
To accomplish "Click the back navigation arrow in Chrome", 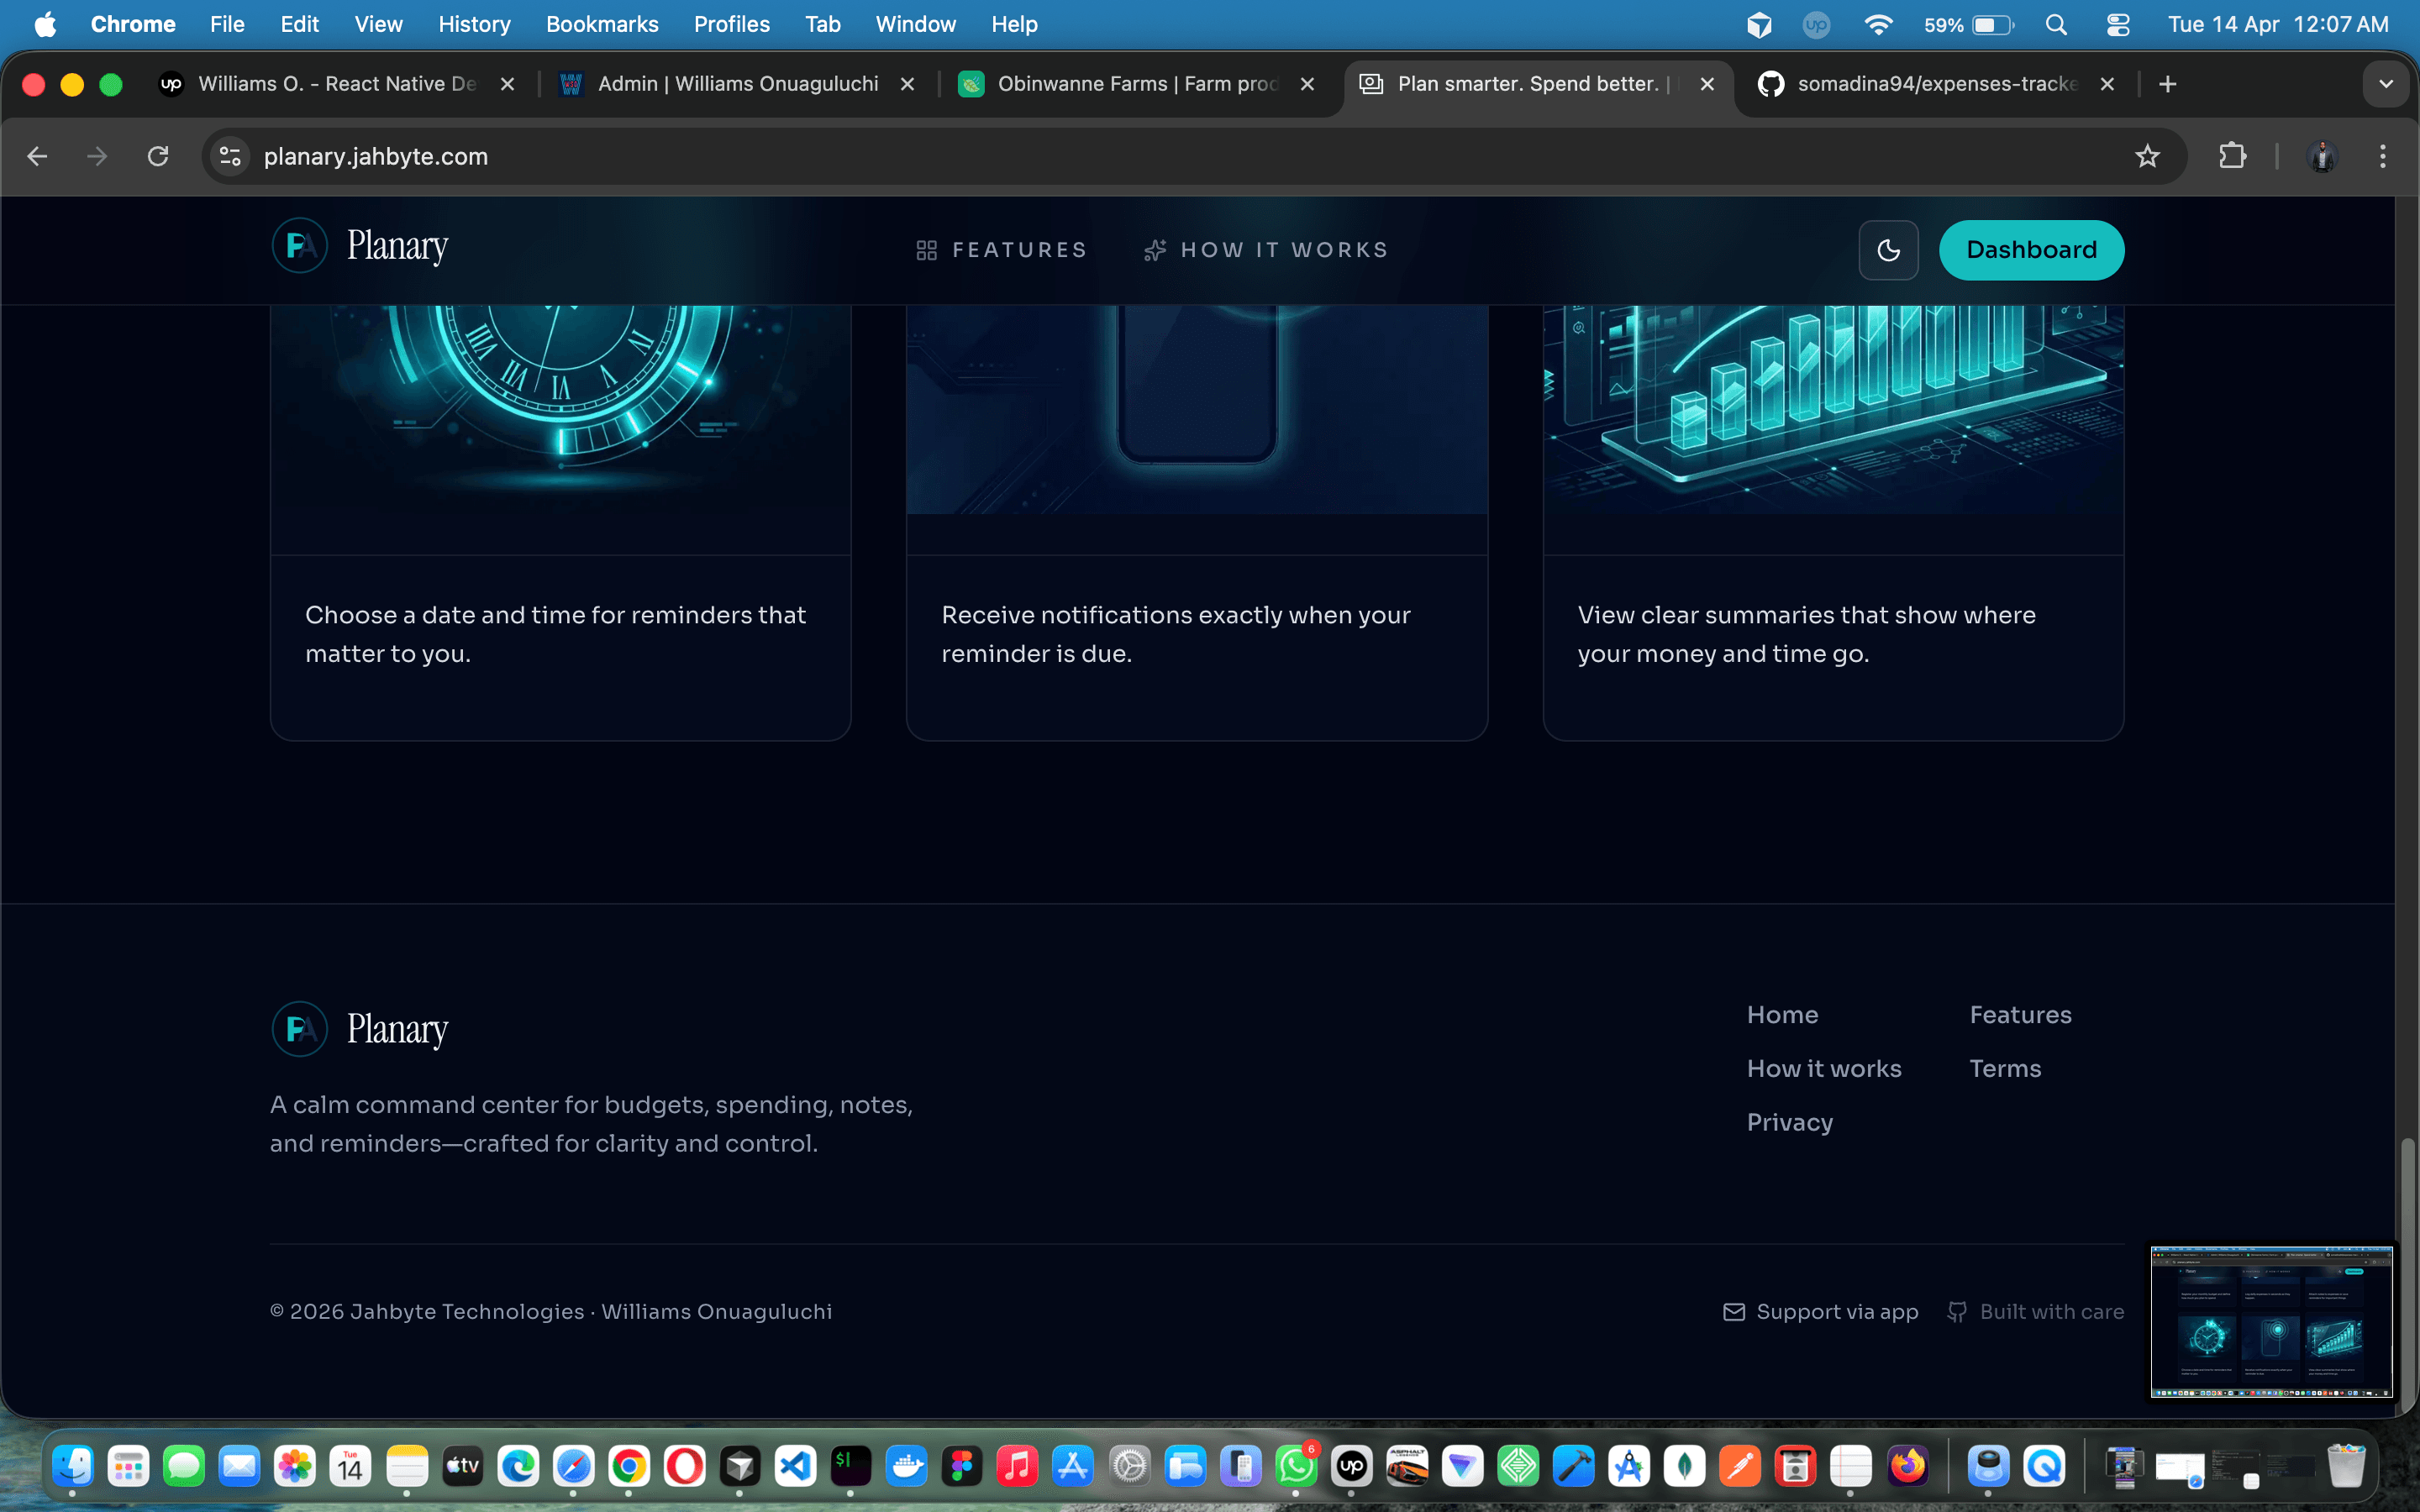I will [37, 156].
